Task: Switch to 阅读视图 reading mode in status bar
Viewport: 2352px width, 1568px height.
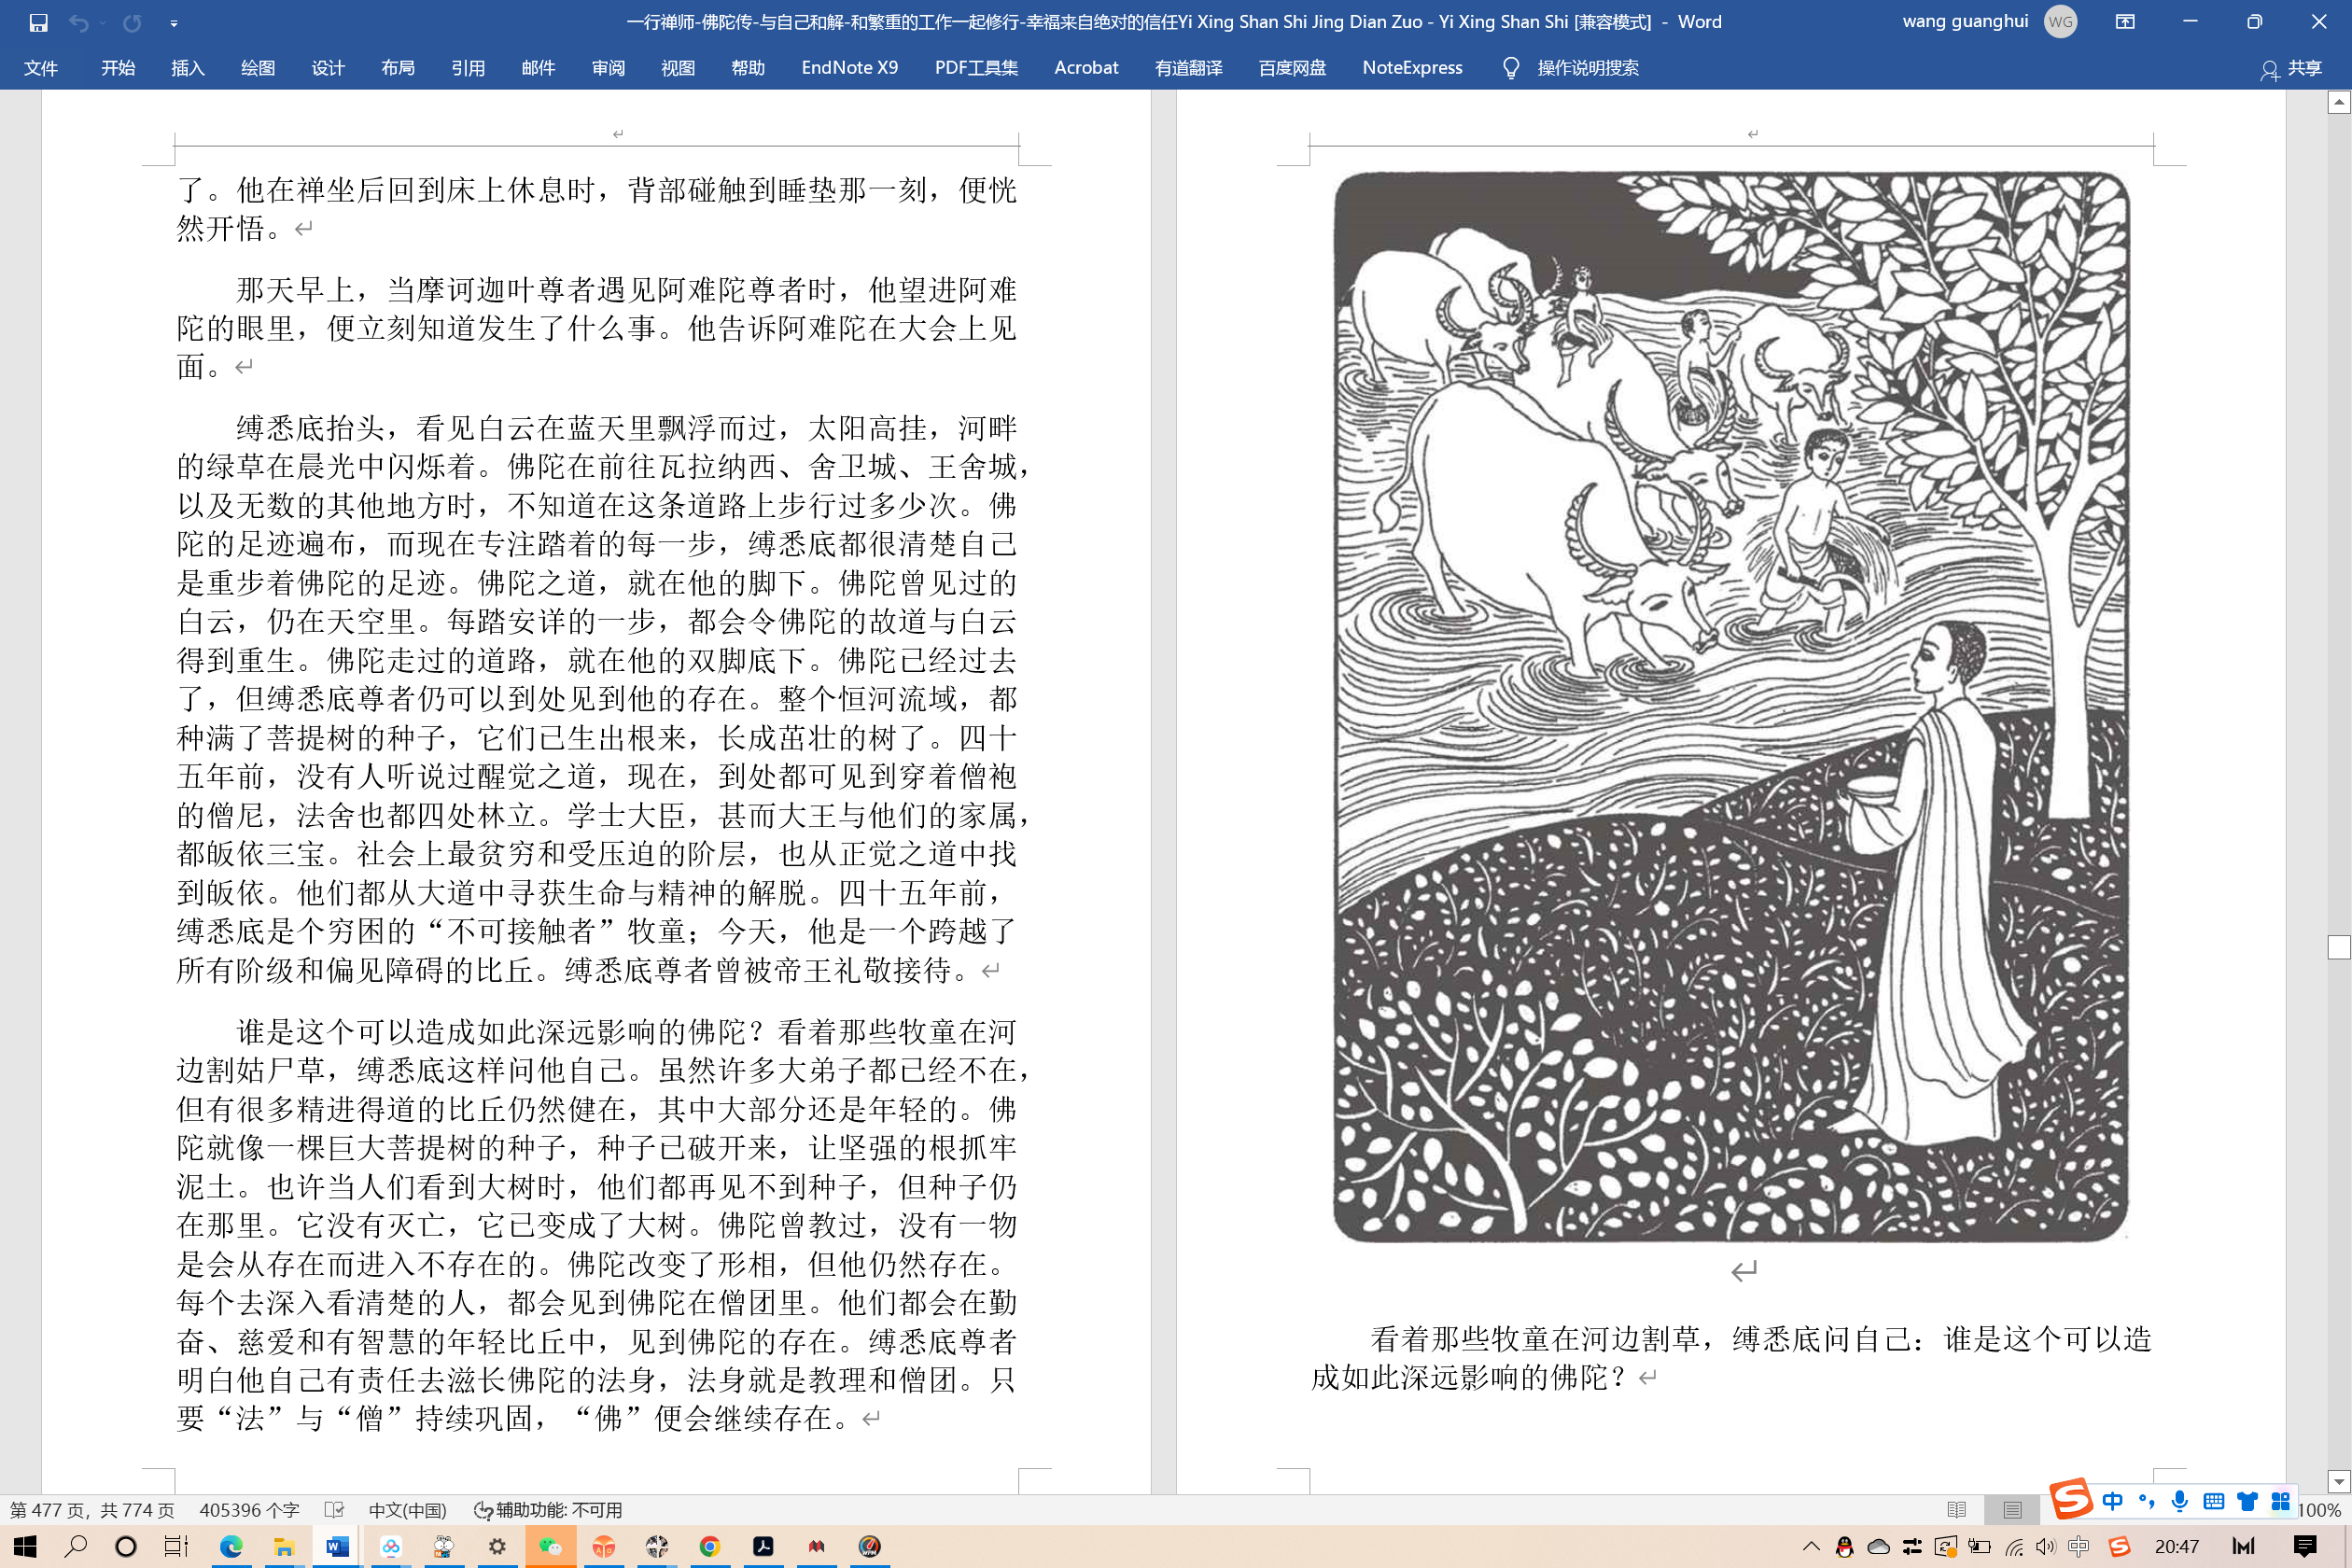Action: click(x=1958, y=1509)
